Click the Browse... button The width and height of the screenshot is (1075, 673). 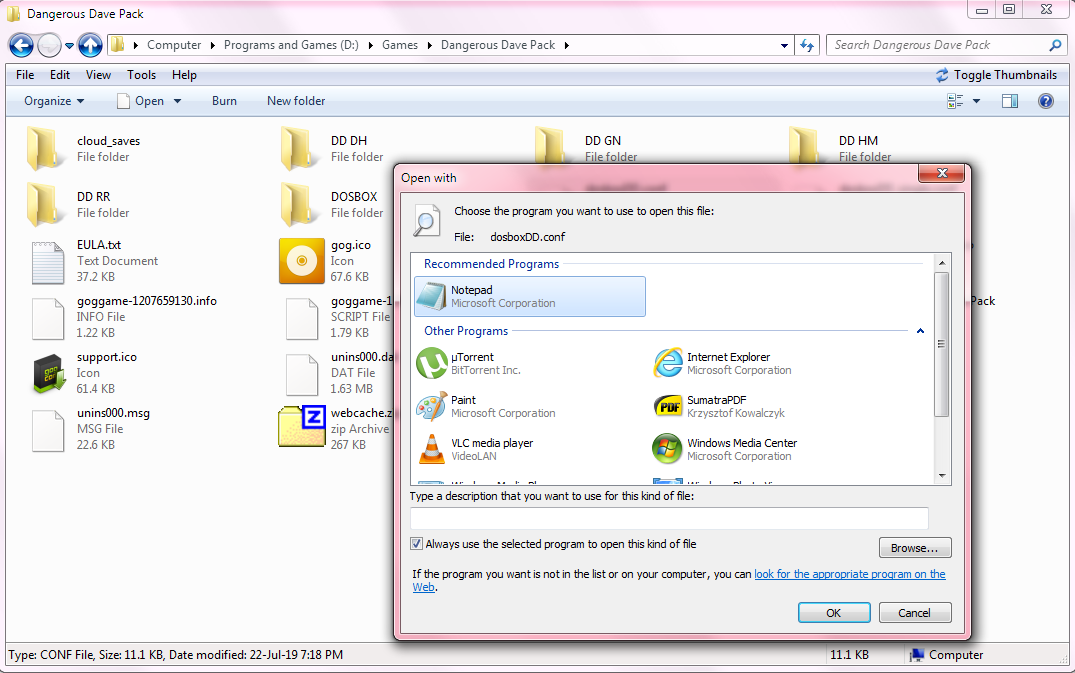[x=915, y=548]
